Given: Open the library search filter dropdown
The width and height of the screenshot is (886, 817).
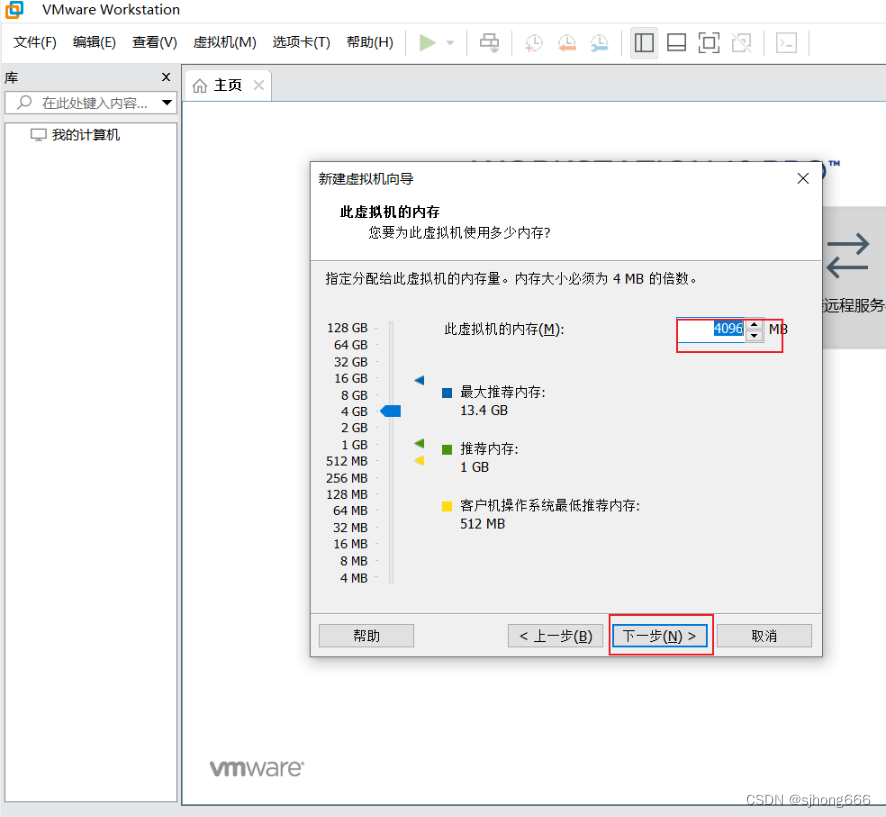Looking at the screenshot, I should (167, 103).
